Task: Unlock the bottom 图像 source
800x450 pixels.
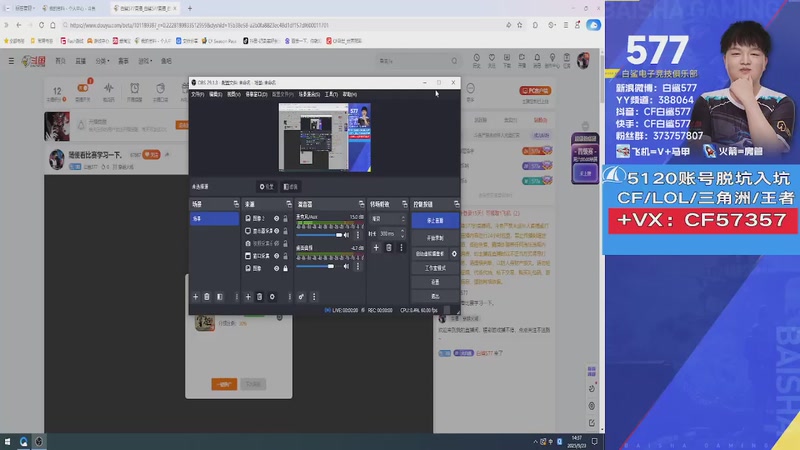Action: (x=285, y=268)
